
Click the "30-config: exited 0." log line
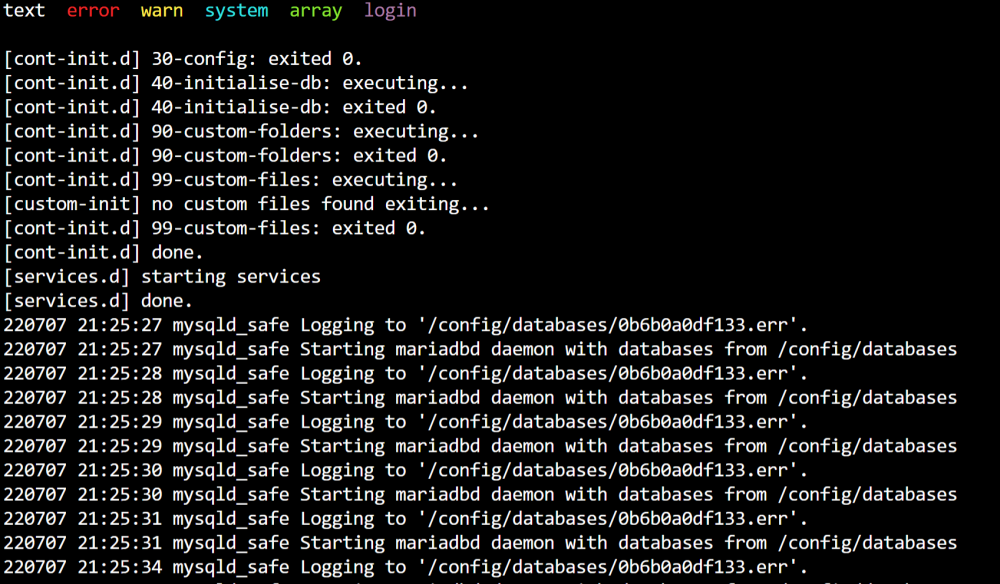click(183, 59)
